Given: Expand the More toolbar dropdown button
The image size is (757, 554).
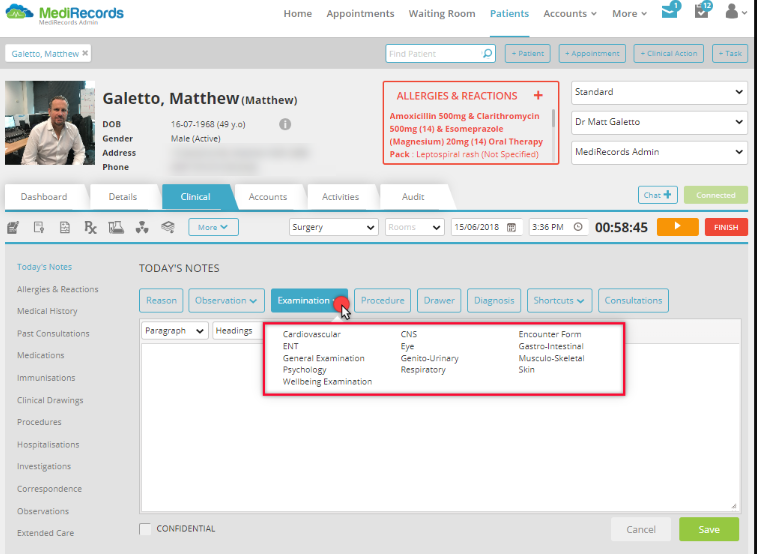Looking at the screenshot, I should (x=213, y=227).
